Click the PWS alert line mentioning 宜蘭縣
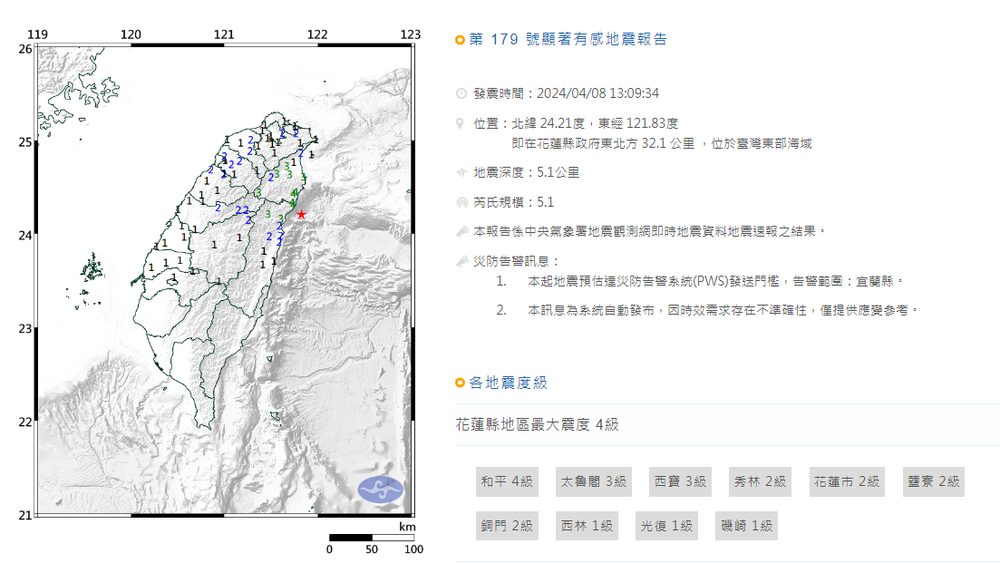Viewport: 1000px width, 563px height. tap(715, 281)
